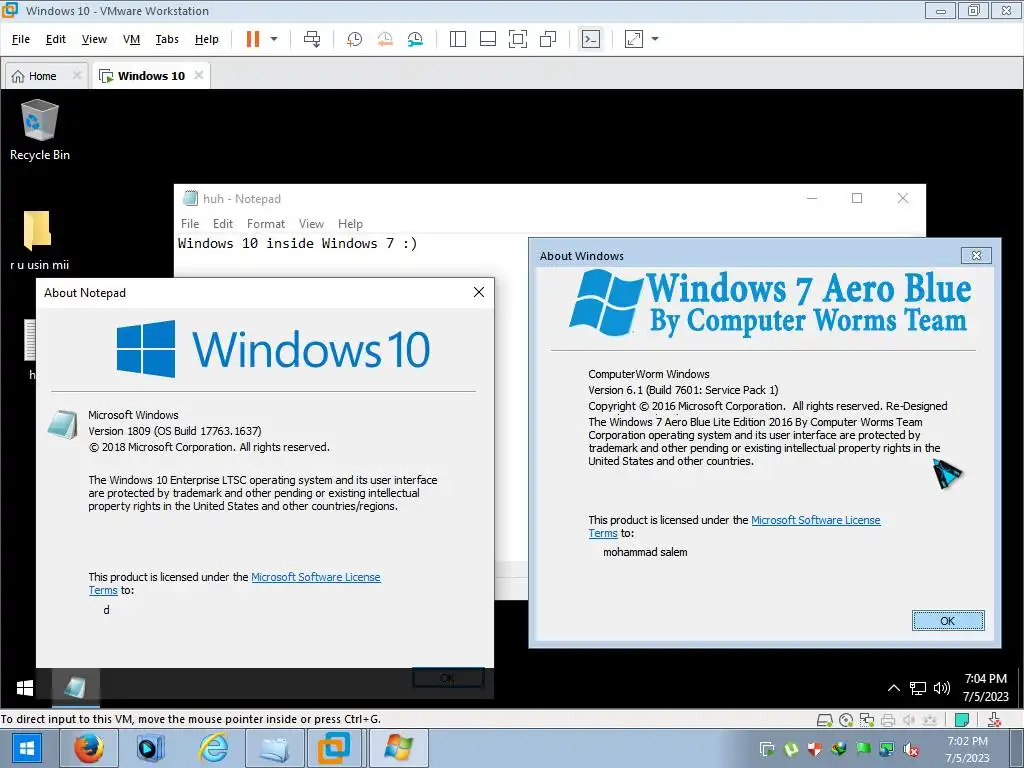
Task: Open the VMware snapshot manager
Action: click(415, 39)
